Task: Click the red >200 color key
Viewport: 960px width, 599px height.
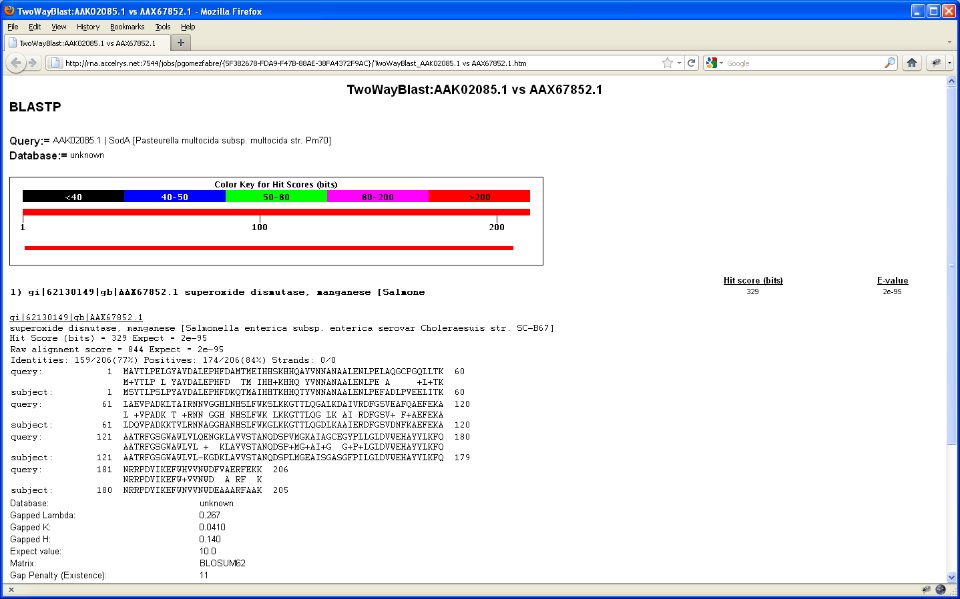Action: [x=479, y=197]
